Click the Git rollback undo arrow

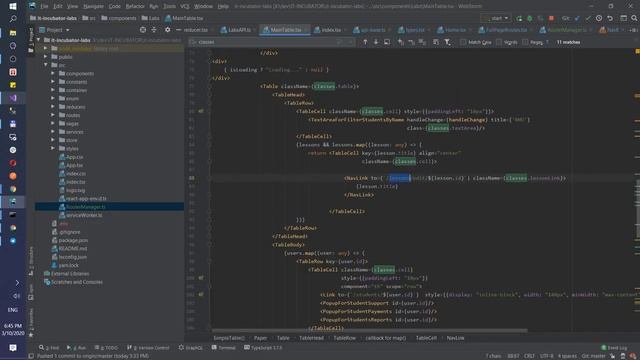[610, 18]
